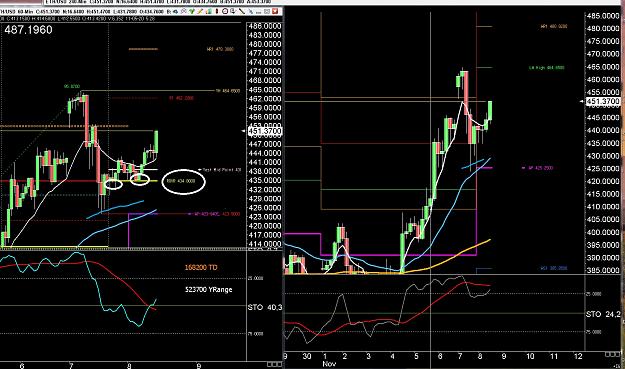Click date 7 on the 60 Min time axis
Viewport: 625px width, 369px height.
71,366
